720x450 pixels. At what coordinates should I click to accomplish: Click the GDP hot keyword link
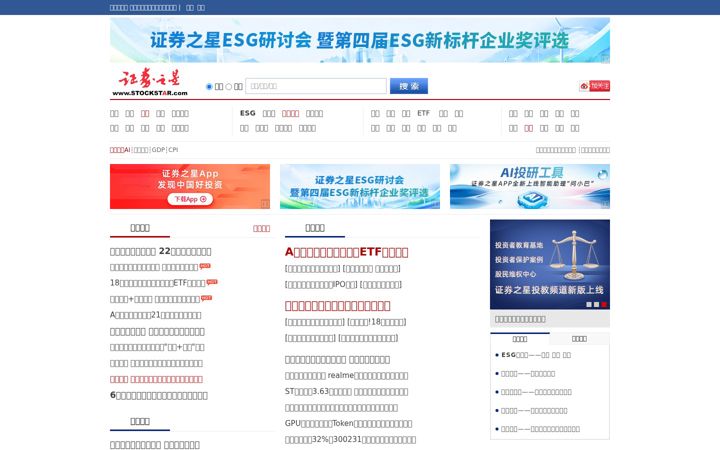158,150
